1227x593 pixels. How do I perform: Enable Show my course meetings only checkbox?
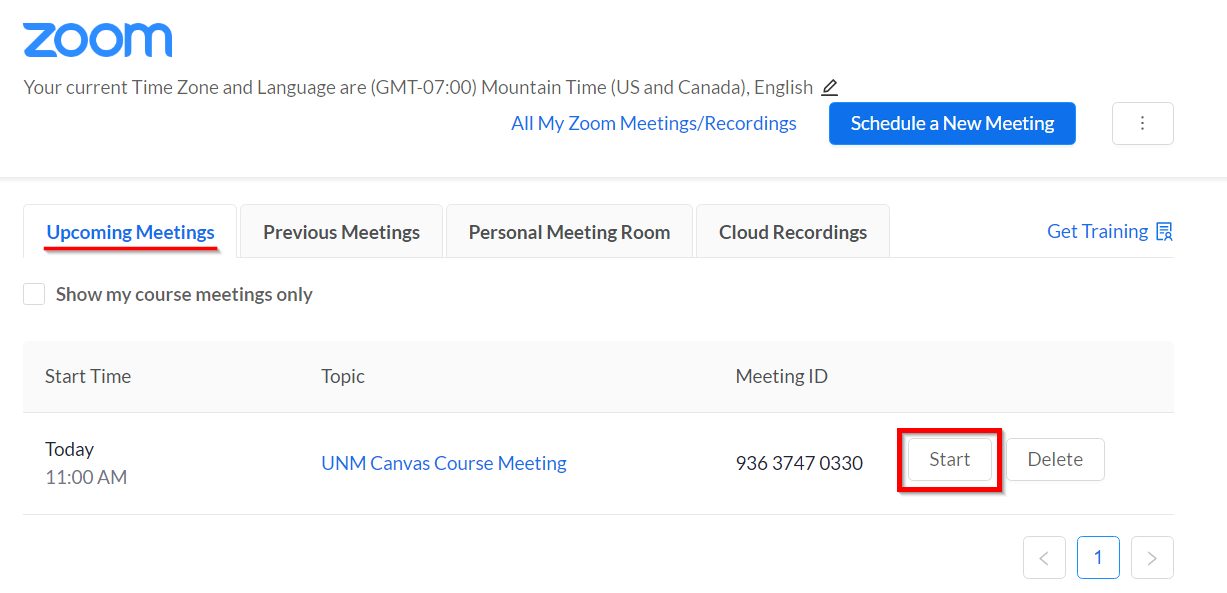click(x=34, y=294)
